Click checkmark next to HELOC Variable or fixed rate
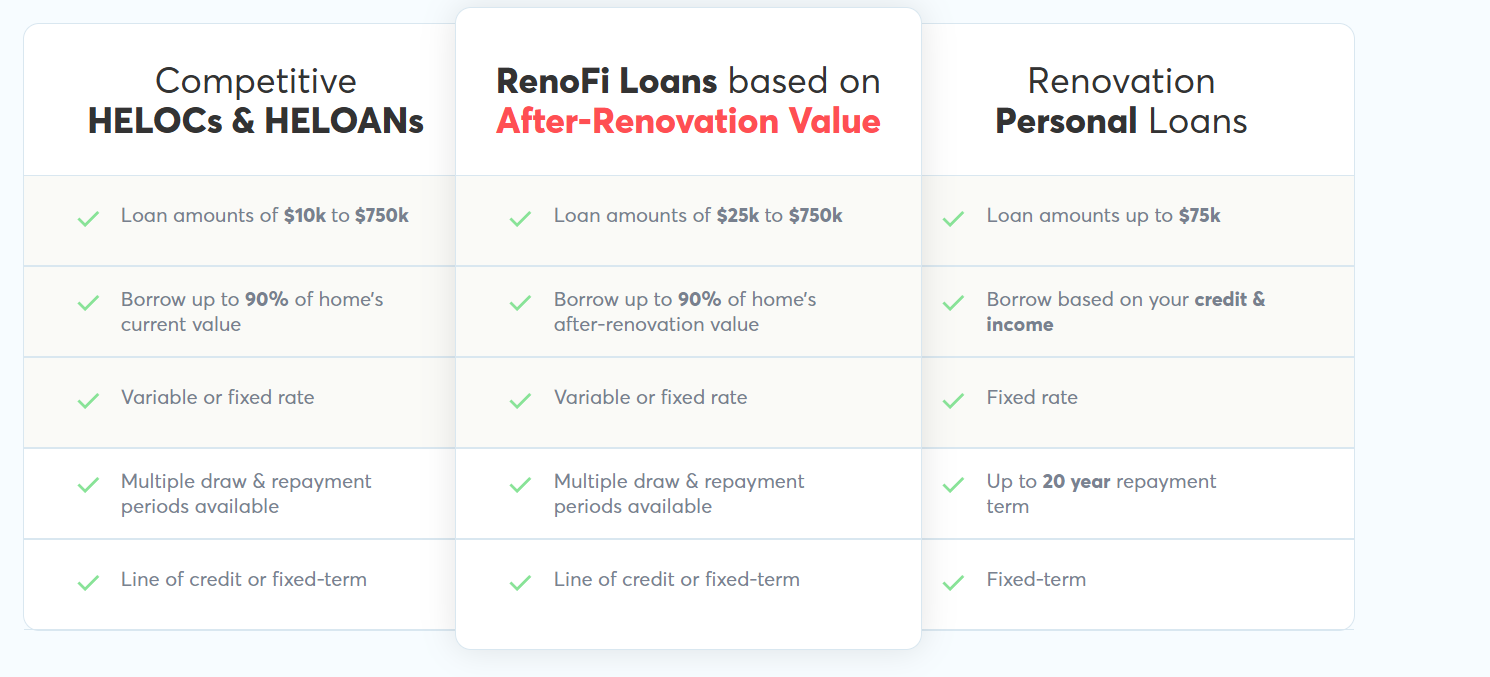1490x677 pixels. pos(88,400)
